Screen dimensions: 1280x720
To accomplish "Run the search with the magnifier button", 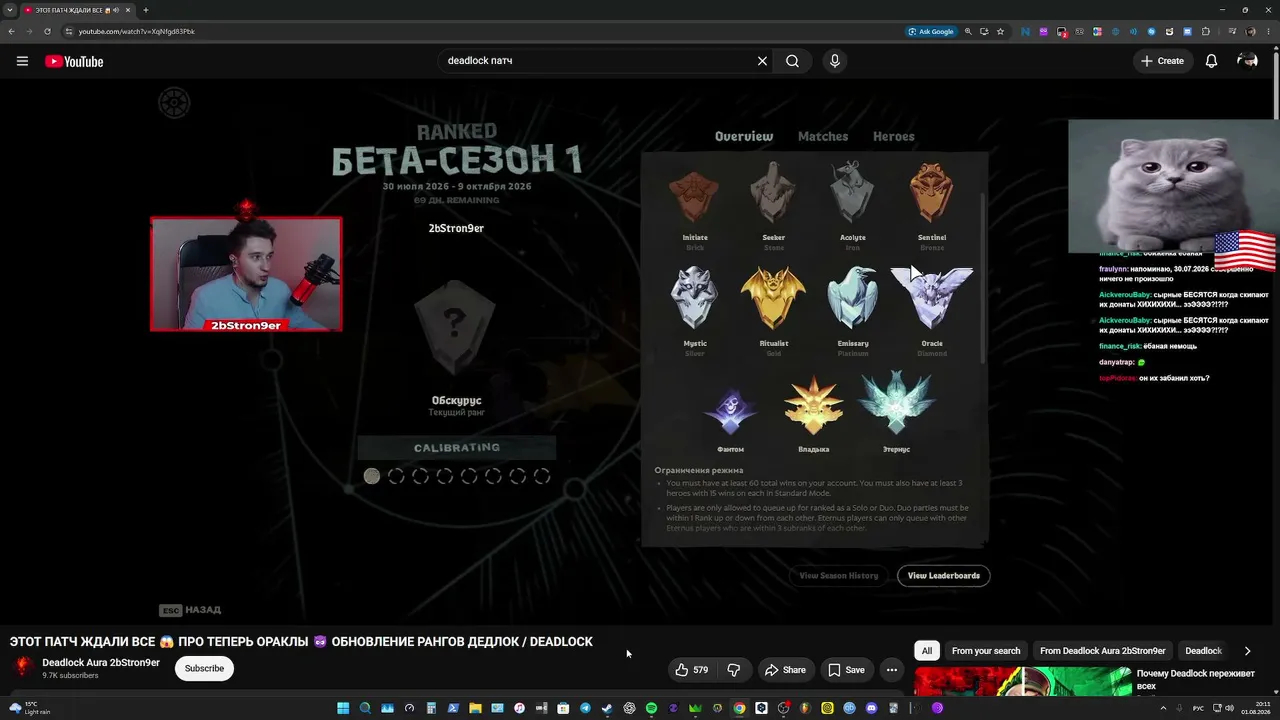I will coord(792,61).
